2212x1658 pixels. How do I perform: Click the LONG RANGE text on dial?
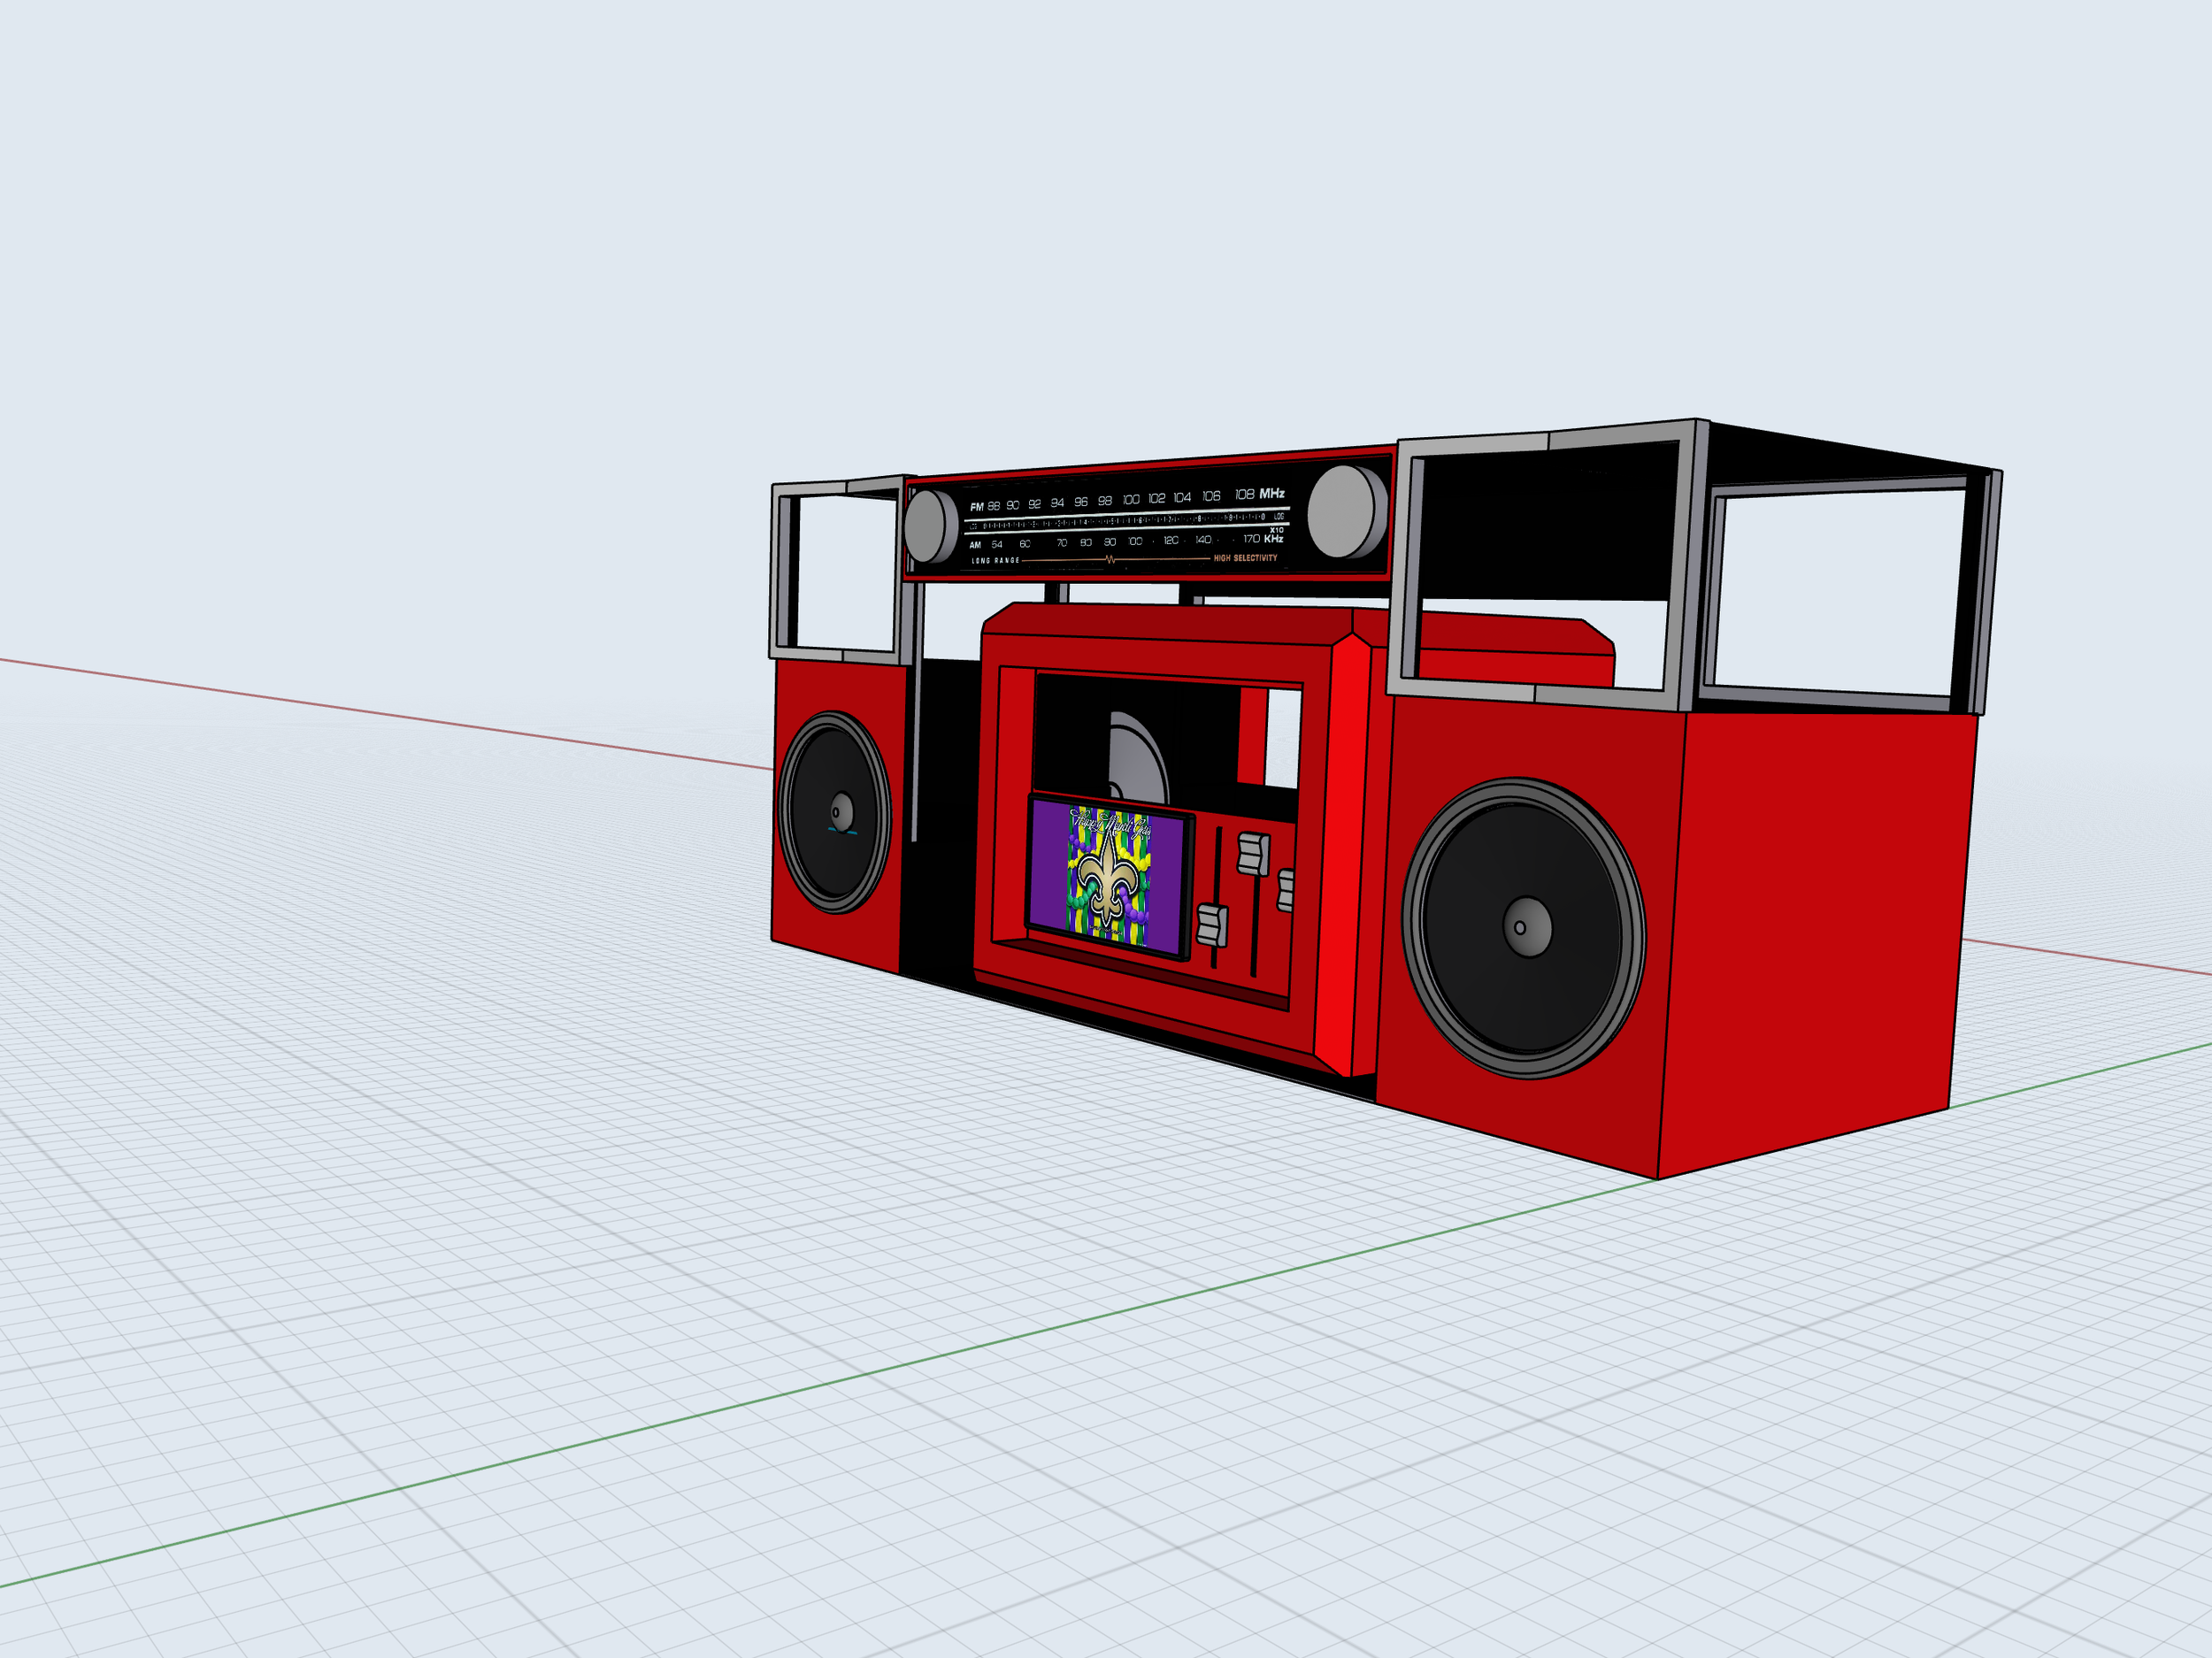[x=995, y=561]
